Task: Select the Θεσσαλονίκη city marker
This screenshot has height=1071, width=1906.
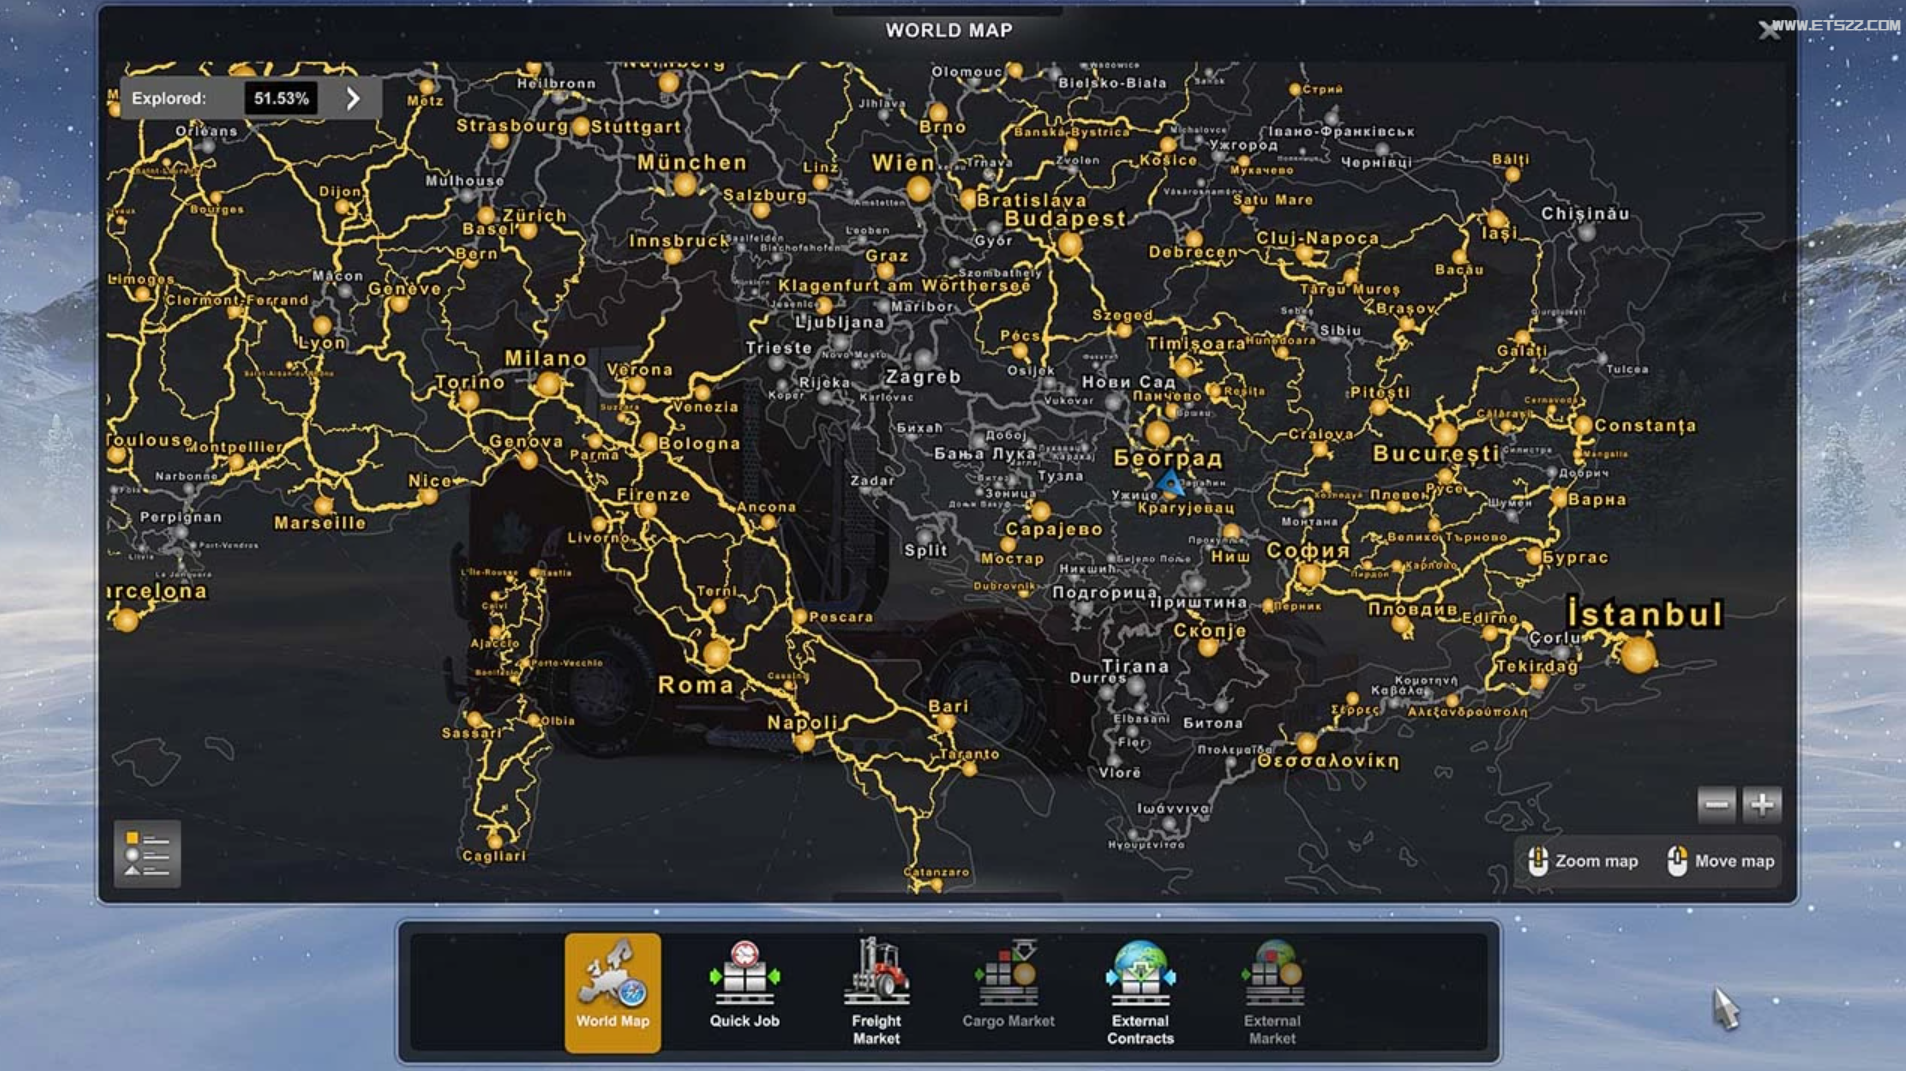Action: (1306, 743)
